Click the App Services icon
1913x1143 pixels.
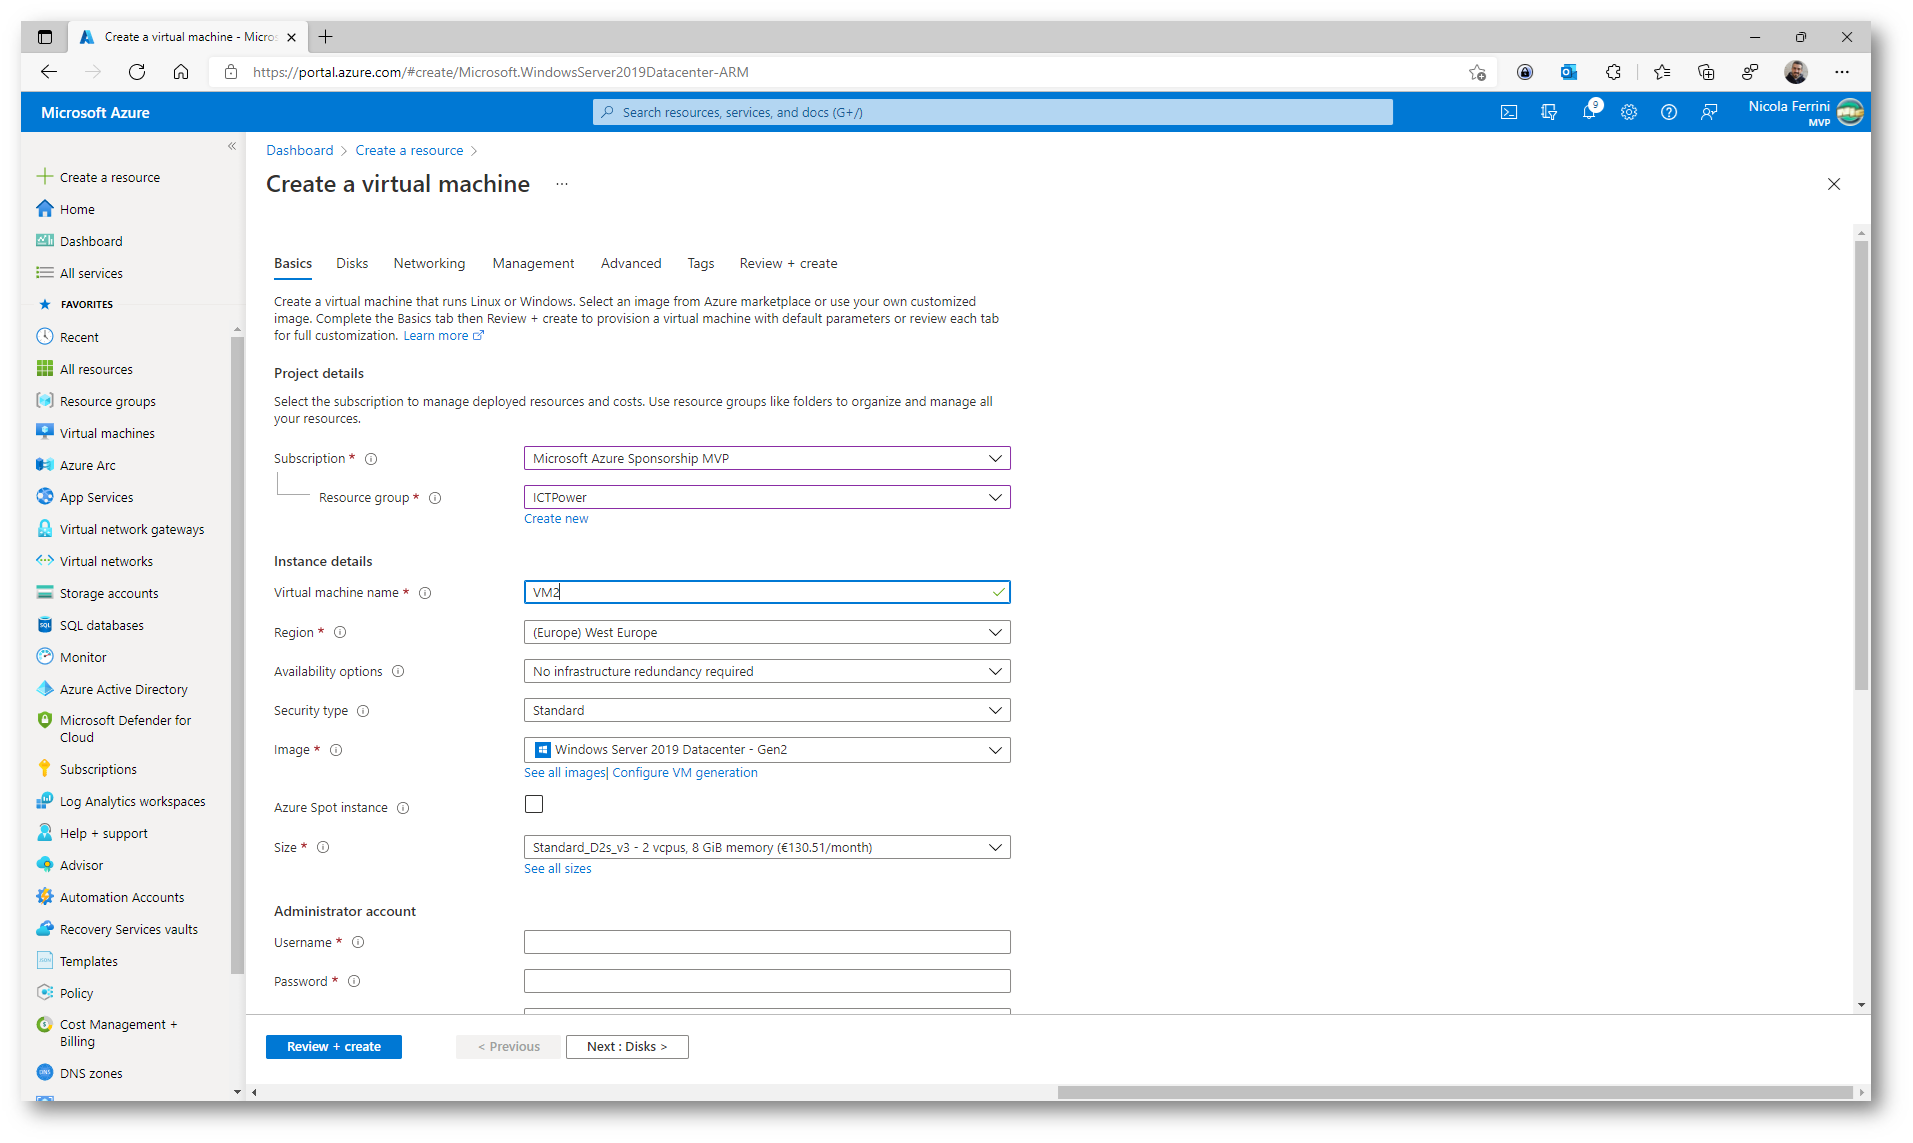coord(45,497)
